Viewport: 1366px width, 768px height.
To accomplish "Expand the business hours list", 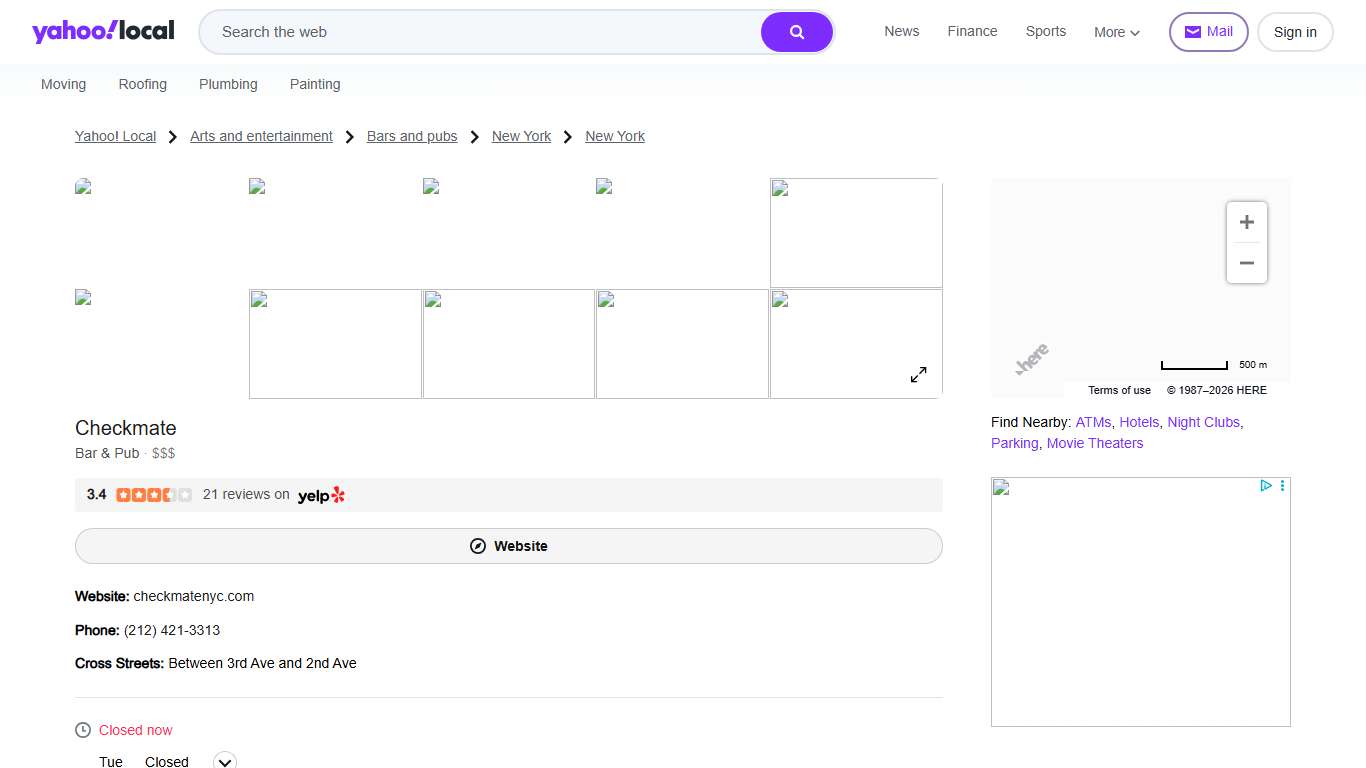I will pos(225,761).
